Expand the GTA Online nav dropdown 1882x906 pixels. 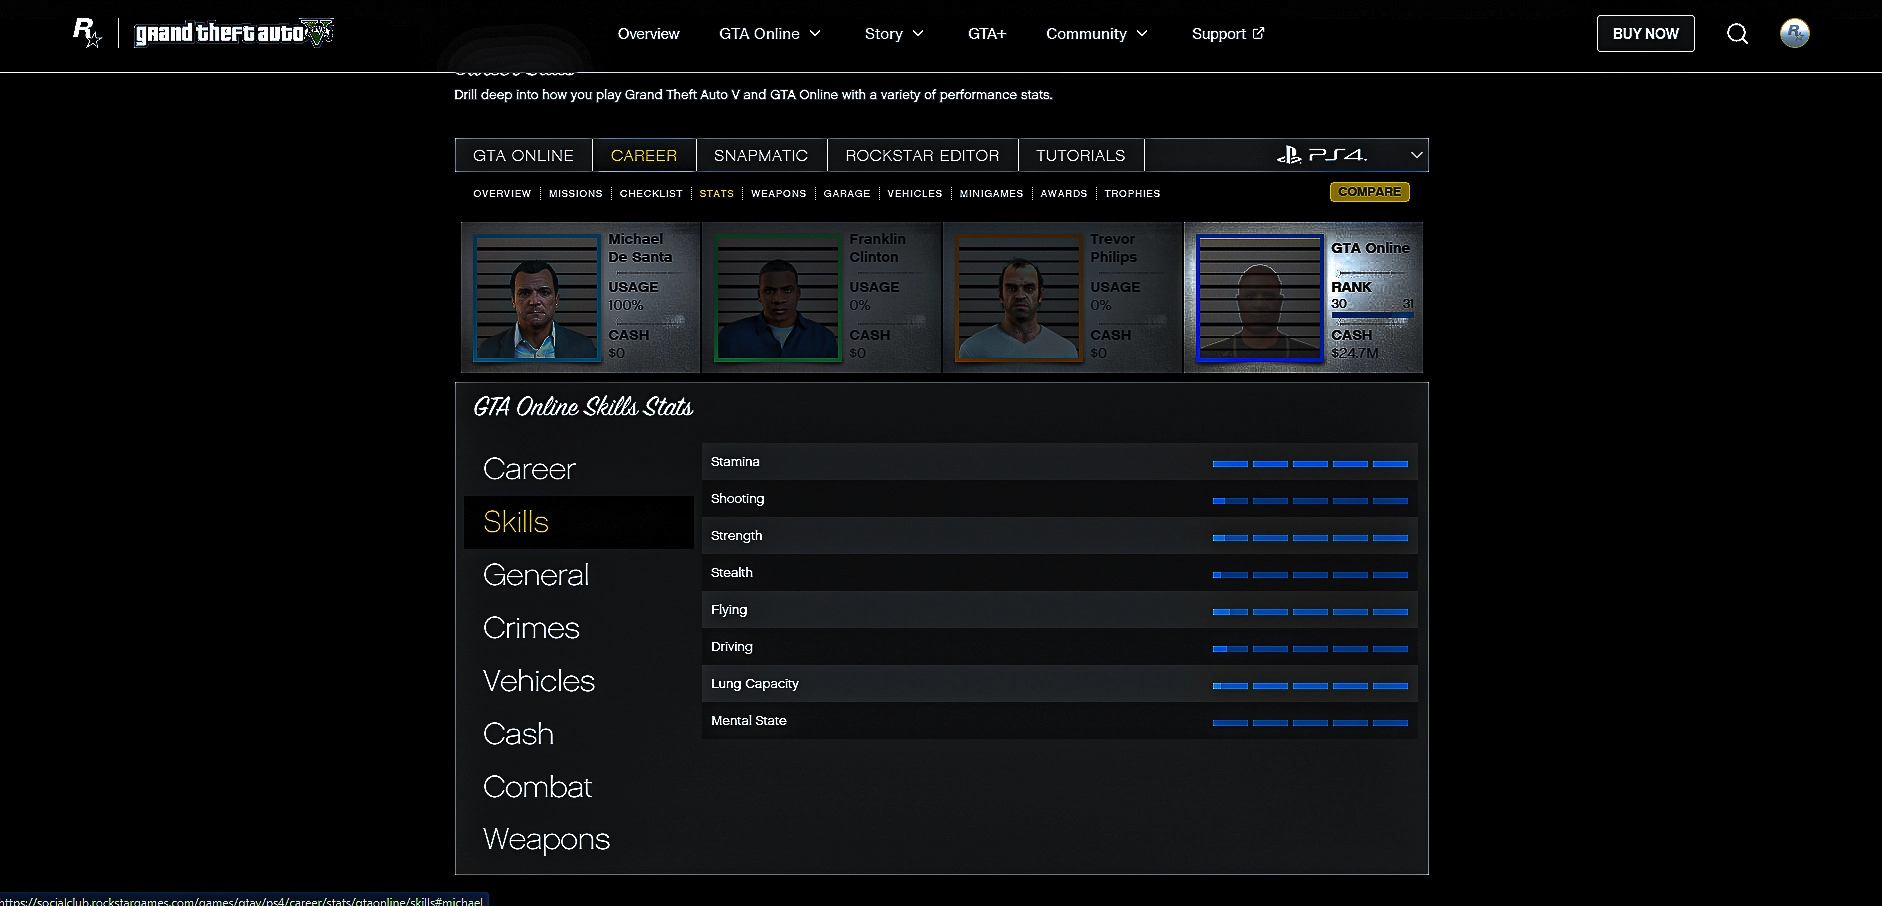pos(770,34)
